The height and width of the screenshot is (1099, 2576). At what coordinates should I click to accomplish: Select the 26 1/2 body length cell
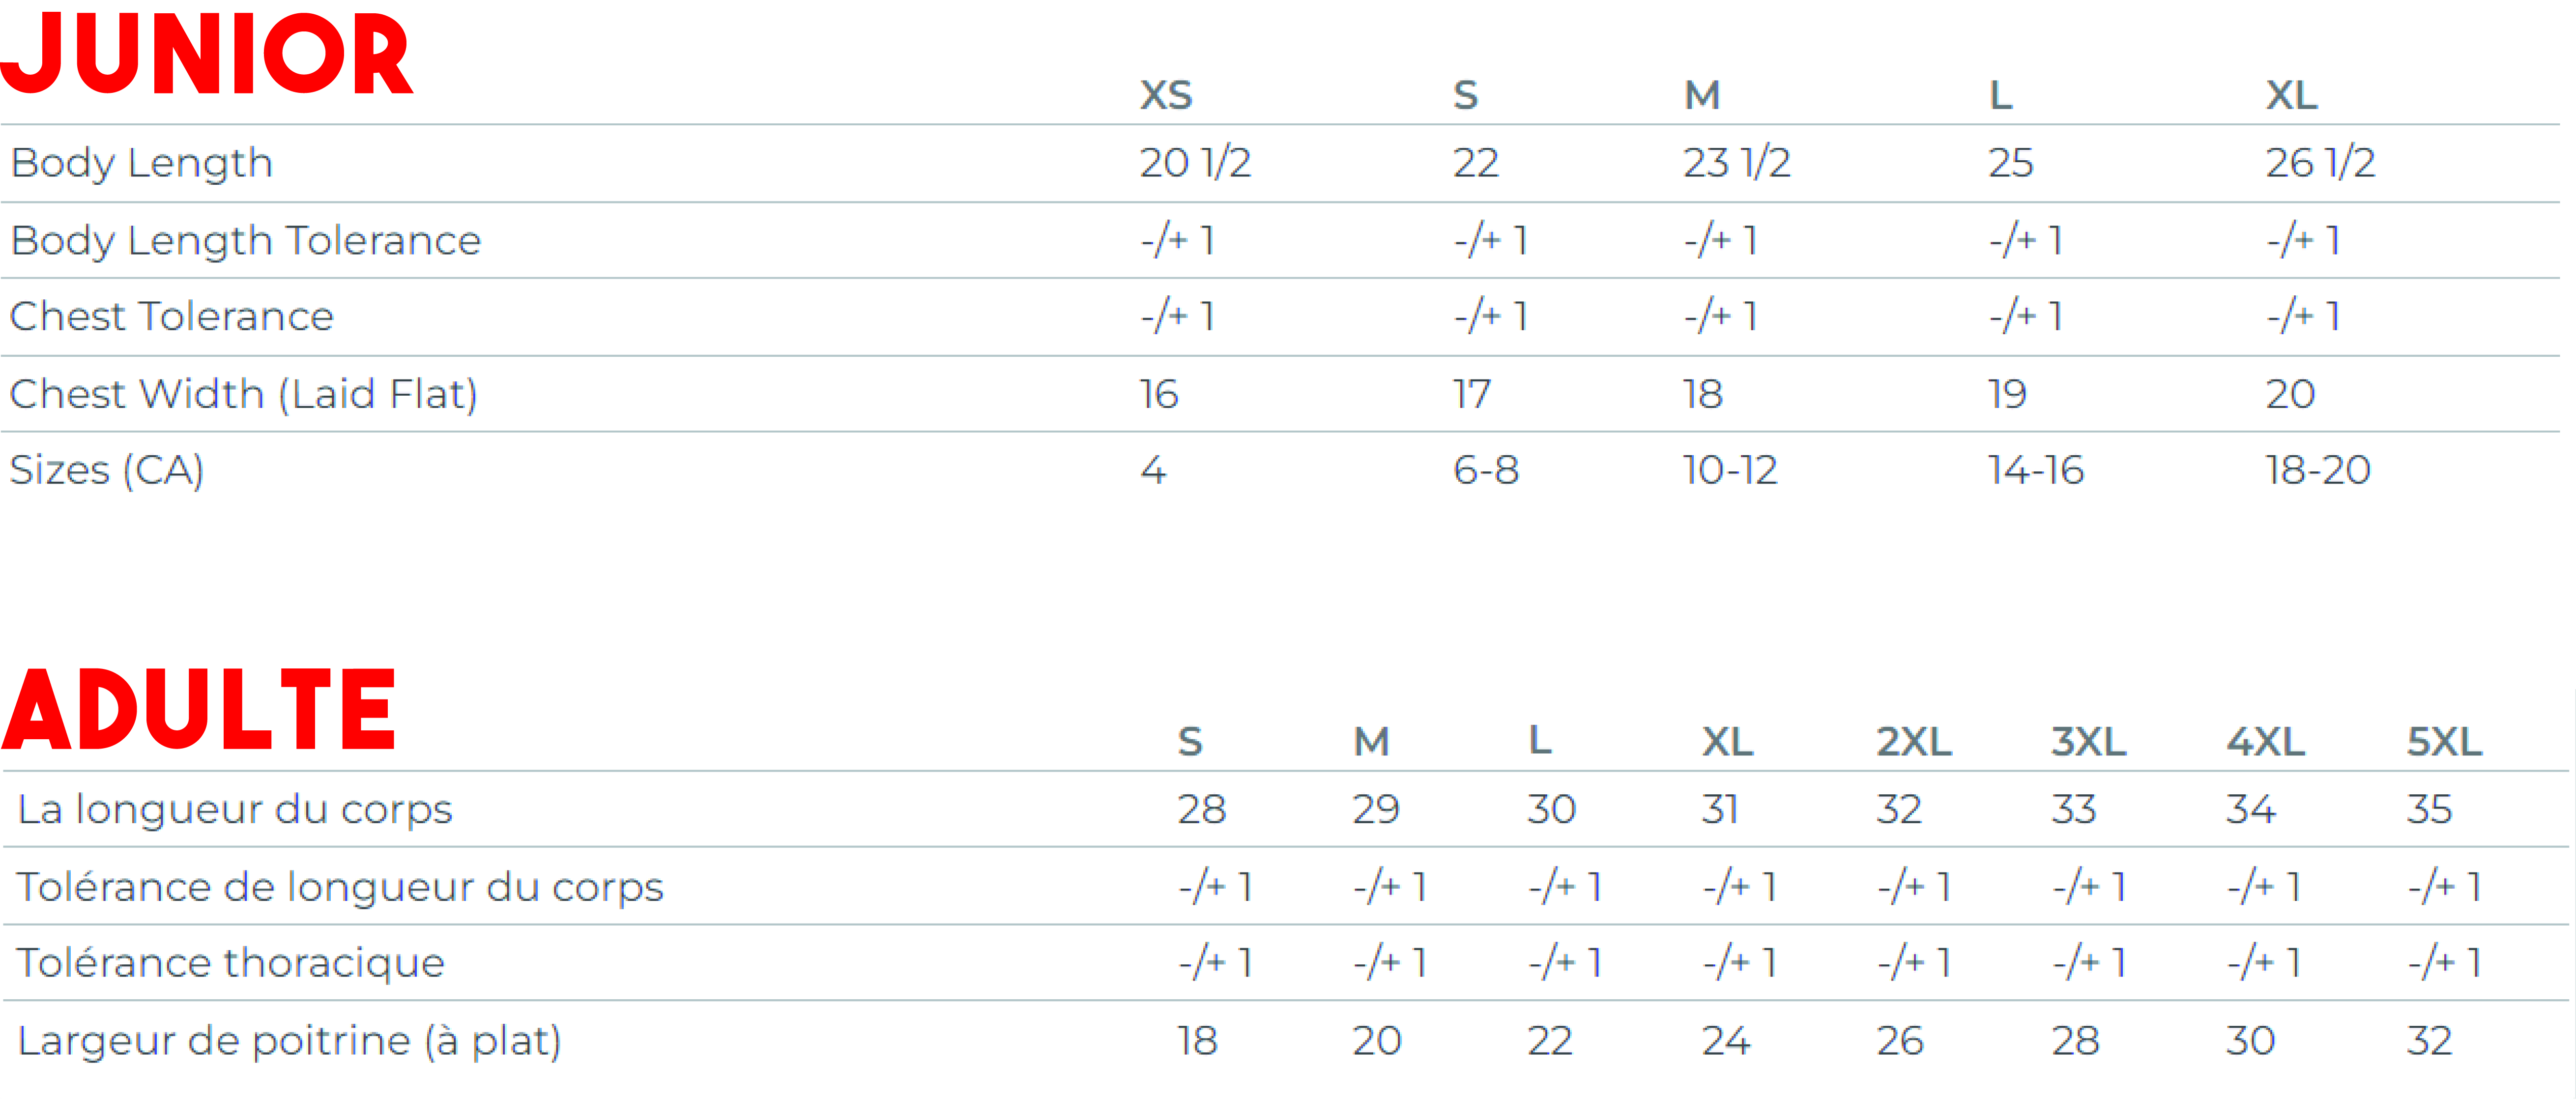pos(2319,163)
